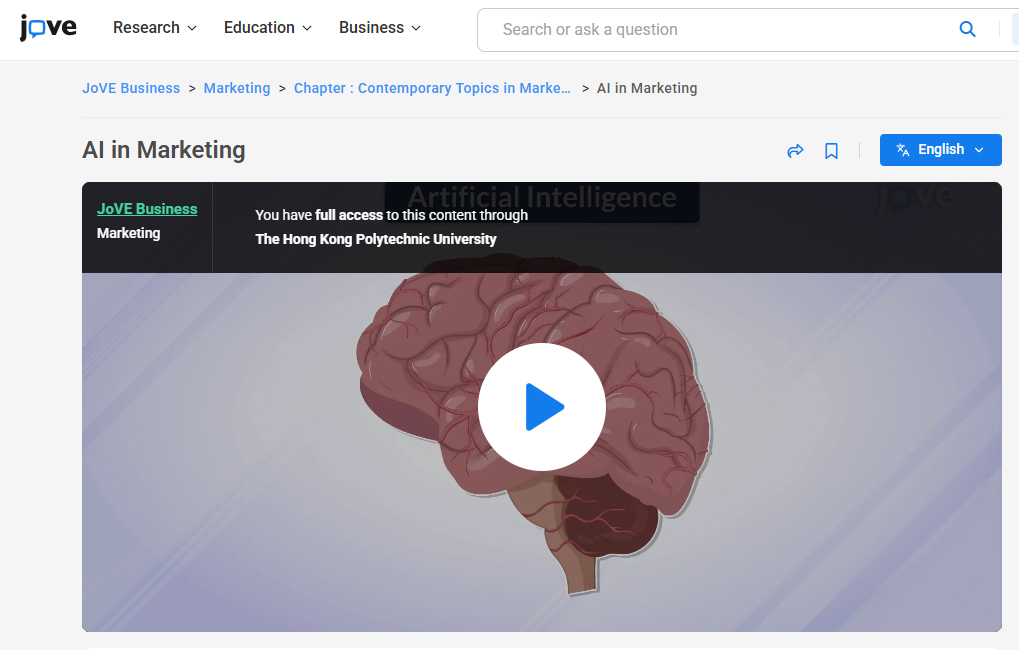Play the Artificial Intelligence video

click(x=542, y=407)
